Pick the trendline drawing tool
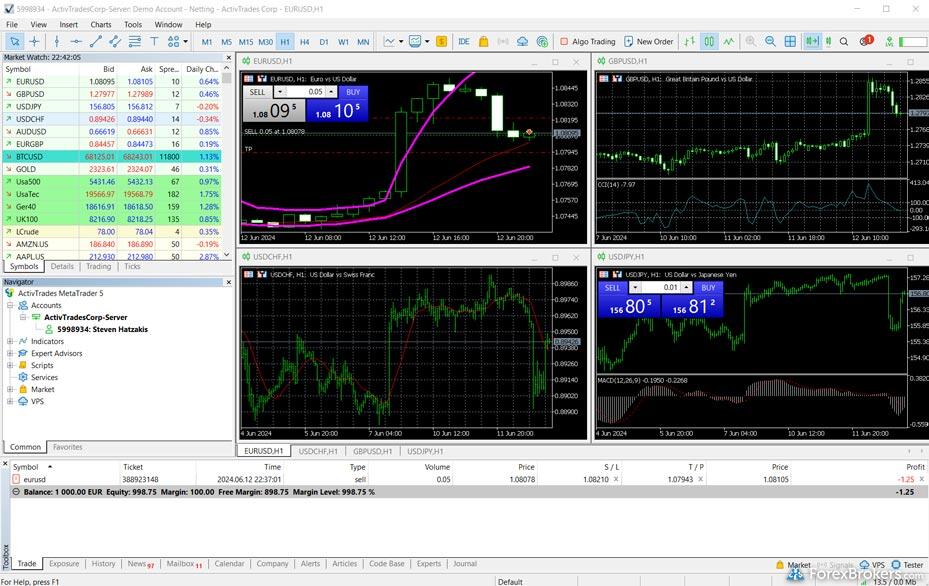The image size is (929, 586). 96,41
